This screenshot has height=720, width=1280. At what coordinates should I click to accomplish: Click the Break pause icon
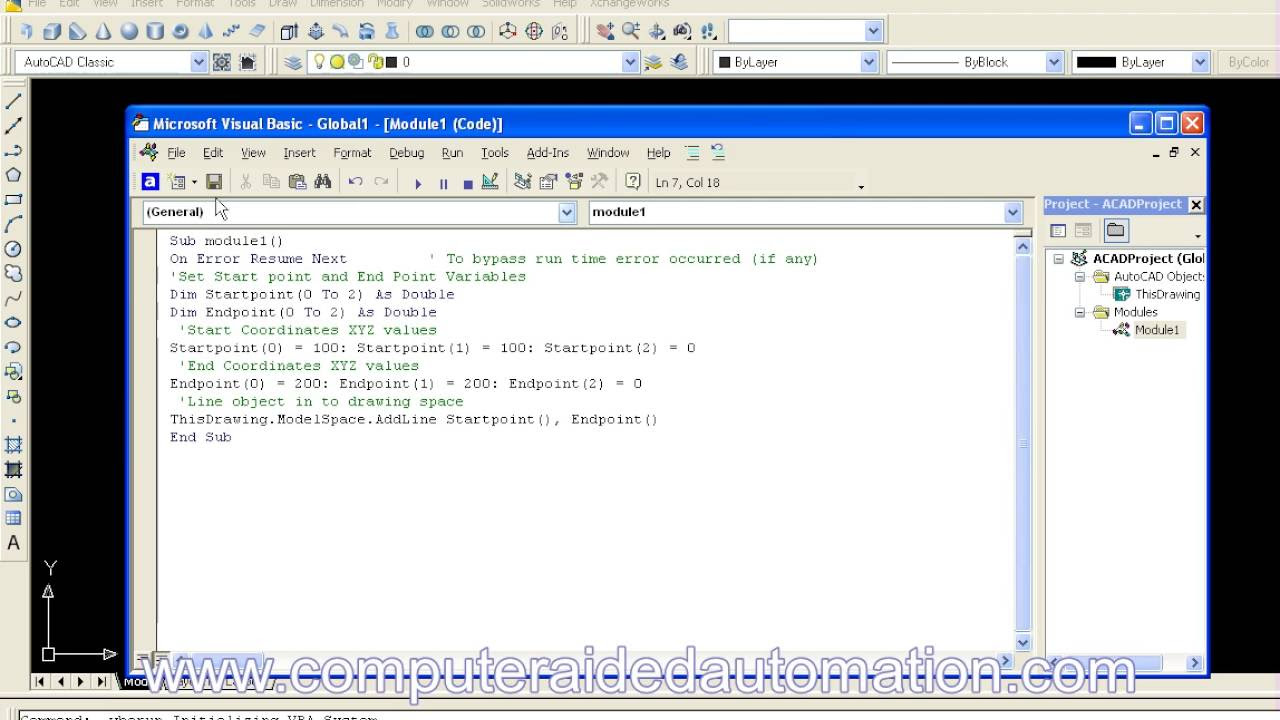click(x=443, y=183)
